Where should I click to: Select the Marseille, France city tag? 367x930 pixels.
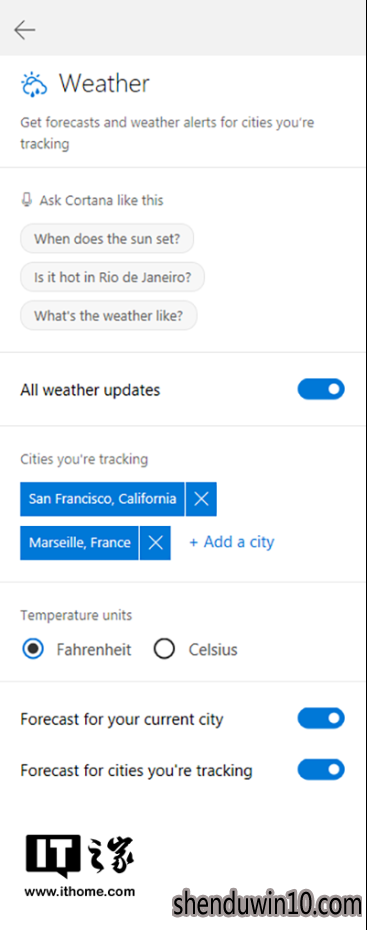[x=79, y=543]
